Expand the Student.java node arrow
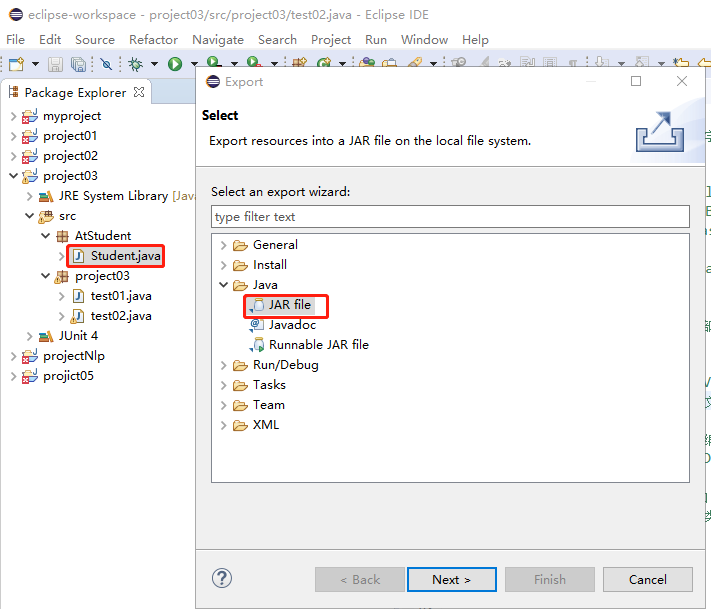The image size is (711, 609). [62, 256]
